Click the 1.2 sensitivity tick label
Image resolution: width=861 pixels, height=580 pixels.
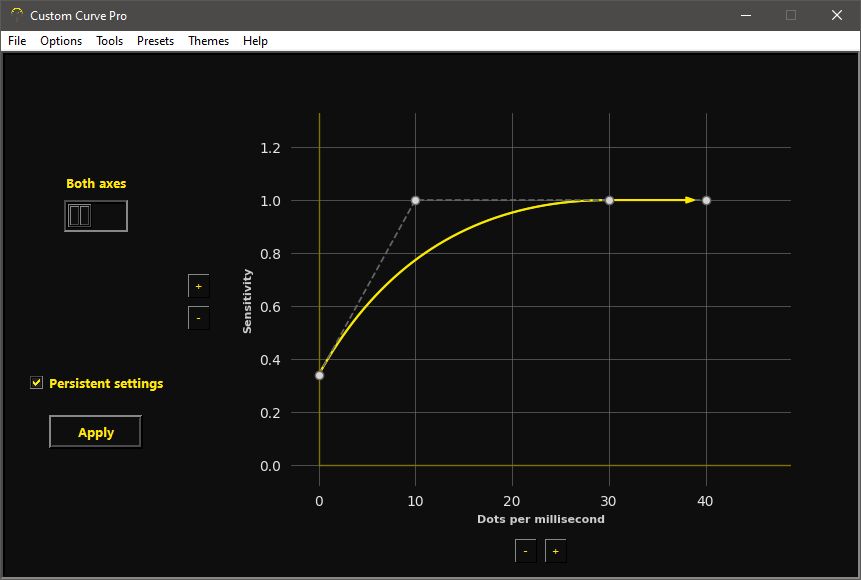tap(270, 148)
